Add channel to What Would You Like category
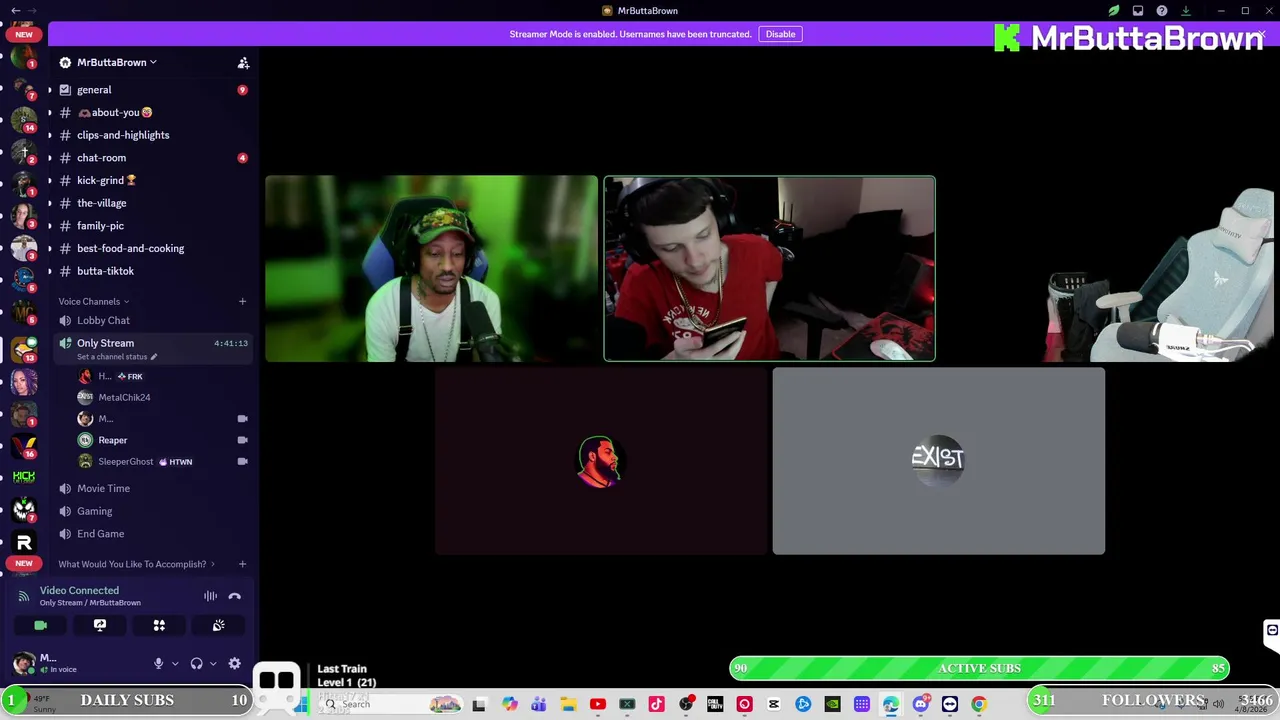The height and width of the screenshot is (720, 1280). pyautogui.click(x=242, y=564)
